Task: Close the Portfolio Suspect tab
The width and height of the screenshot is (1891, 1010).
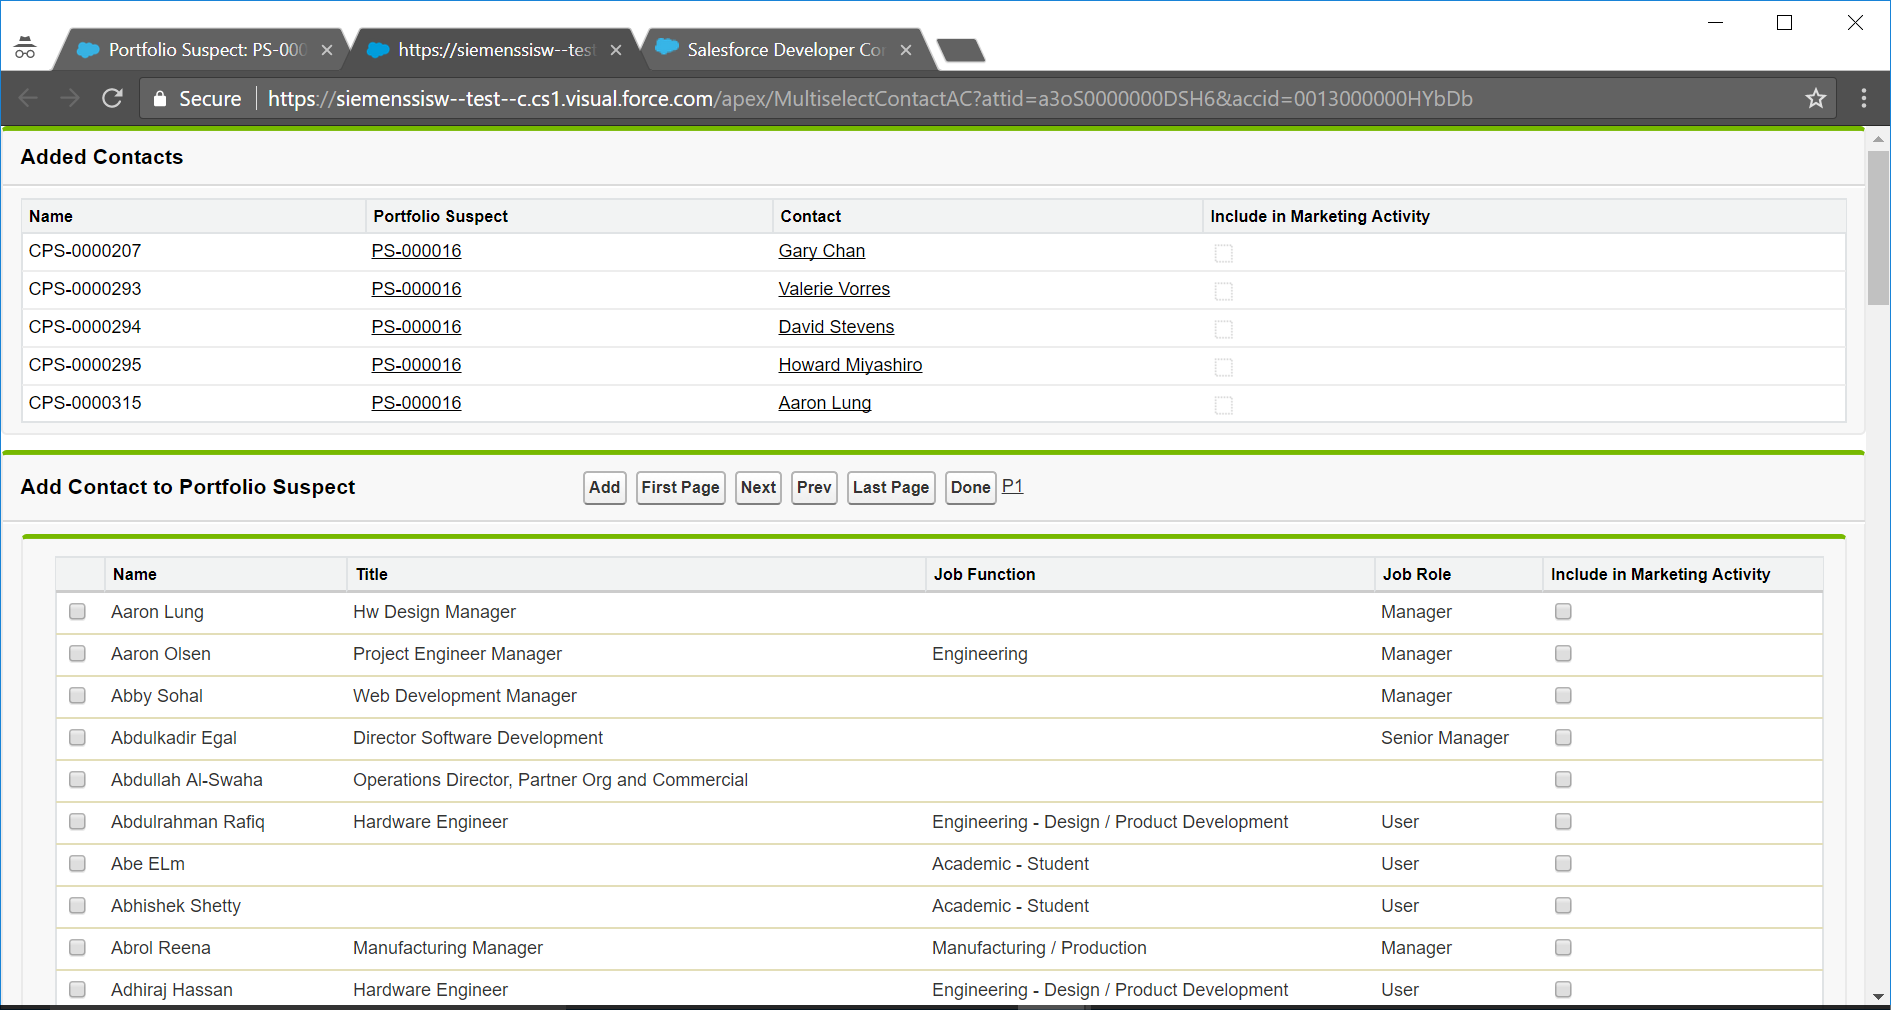Action: click(326, 50)
